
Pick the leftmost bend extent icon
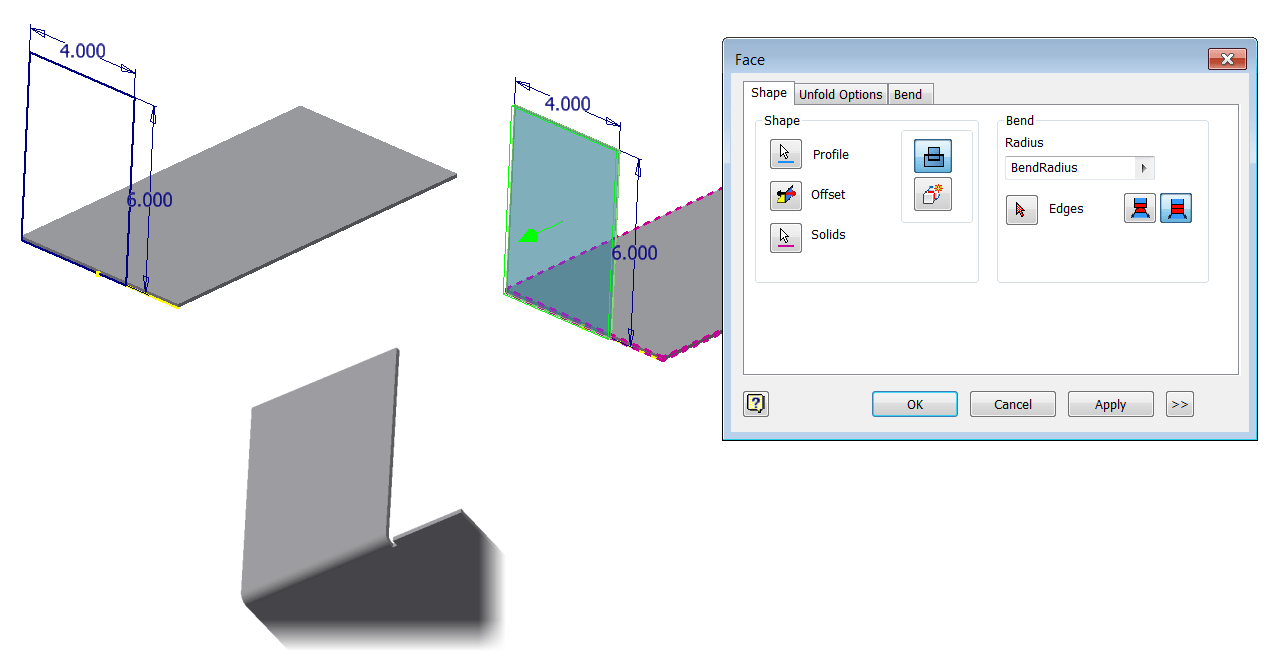click(1139, 208)
